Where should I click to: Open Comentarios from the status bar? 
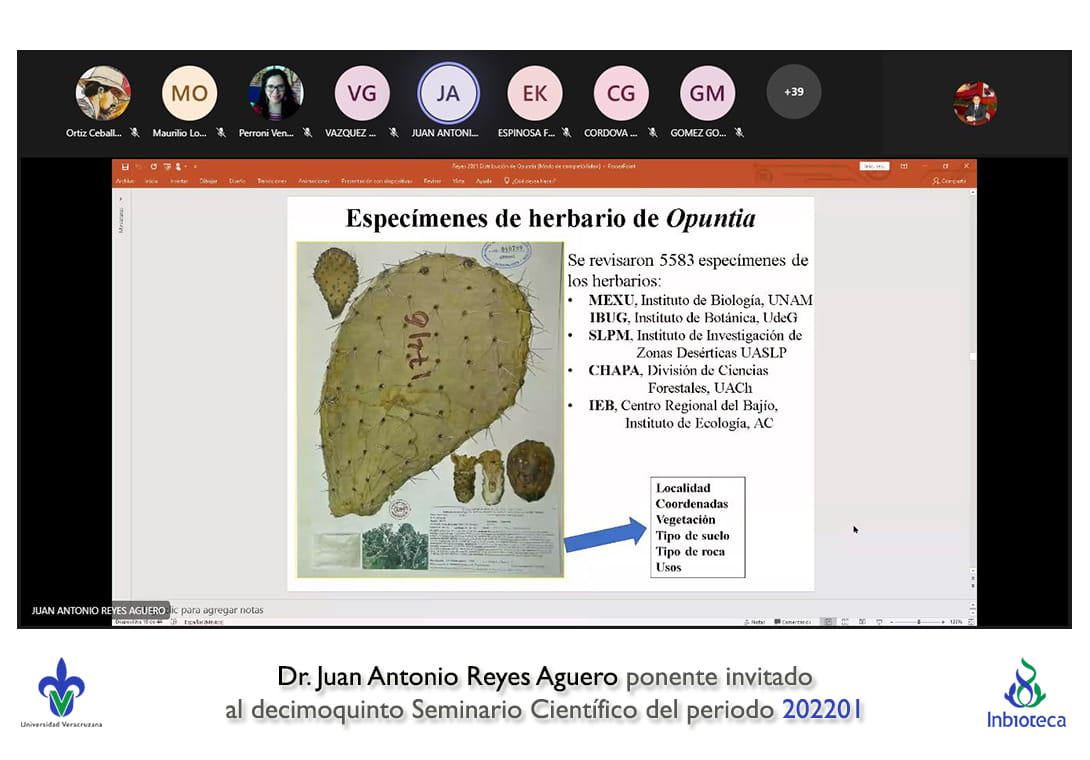(795, 622)
